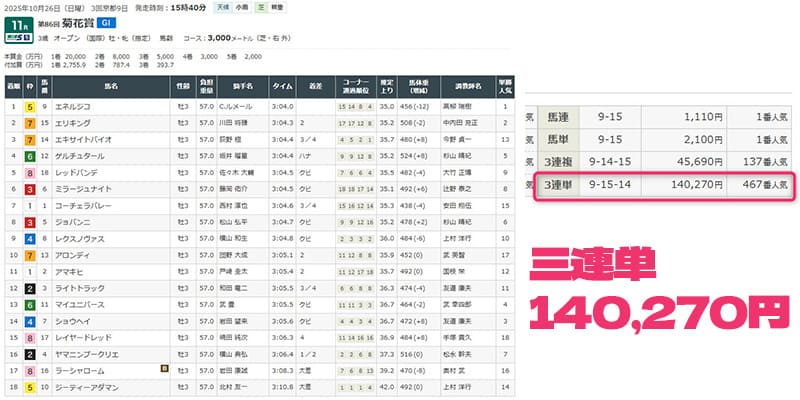800x400 pixels.
Task: Click the 9-14-15 trio combination
Action: [x=610, y=162]
